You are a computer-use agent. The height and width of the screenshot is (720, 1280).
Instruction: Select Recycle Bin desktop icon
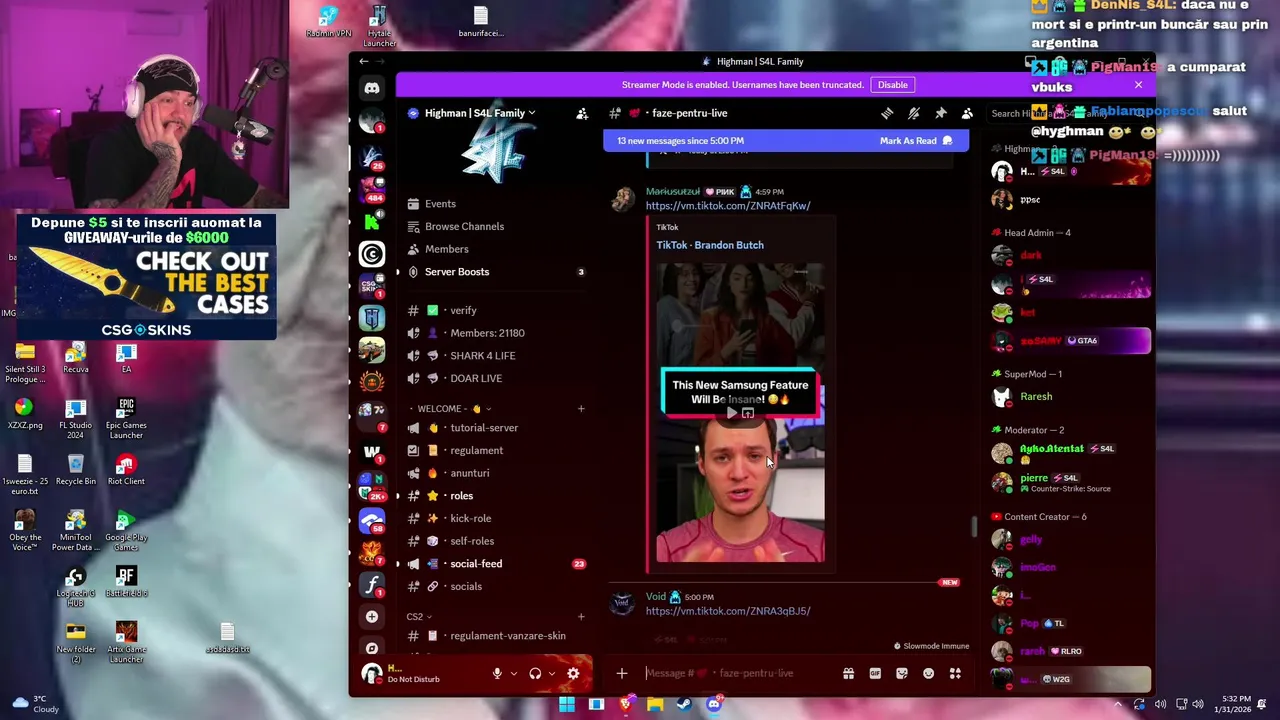pyautogui.click(x=75, y=469)
